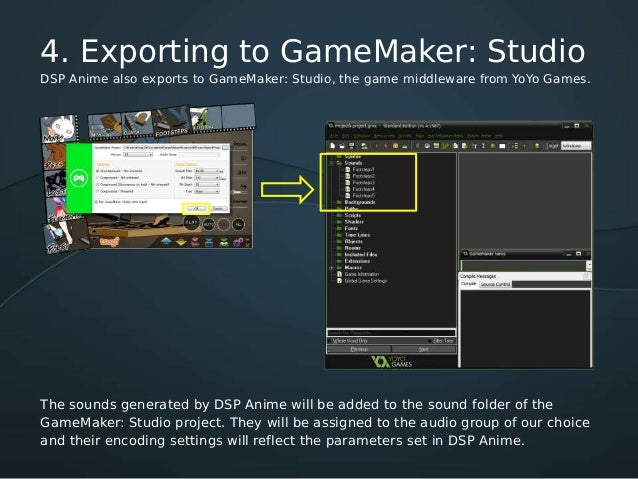This screenshot has height=479, width=638.
Task: Click the purple icon in DSP Anime bottom bar
Action: [238, 242]
